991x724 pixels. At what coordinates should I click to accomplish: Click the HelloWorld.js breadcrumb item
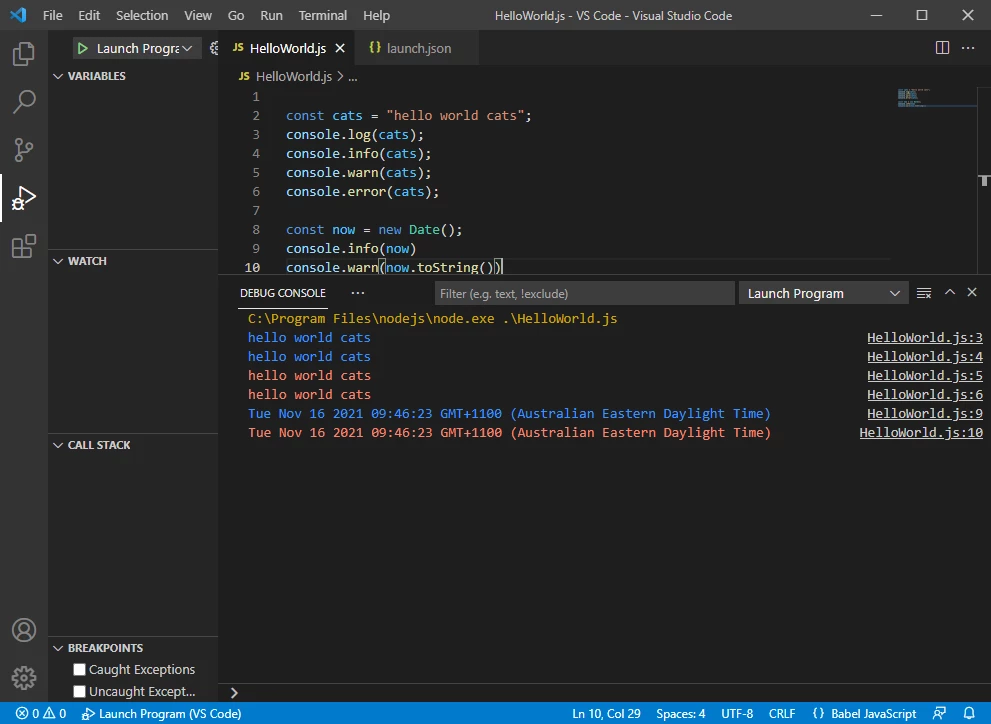(294, 76)
